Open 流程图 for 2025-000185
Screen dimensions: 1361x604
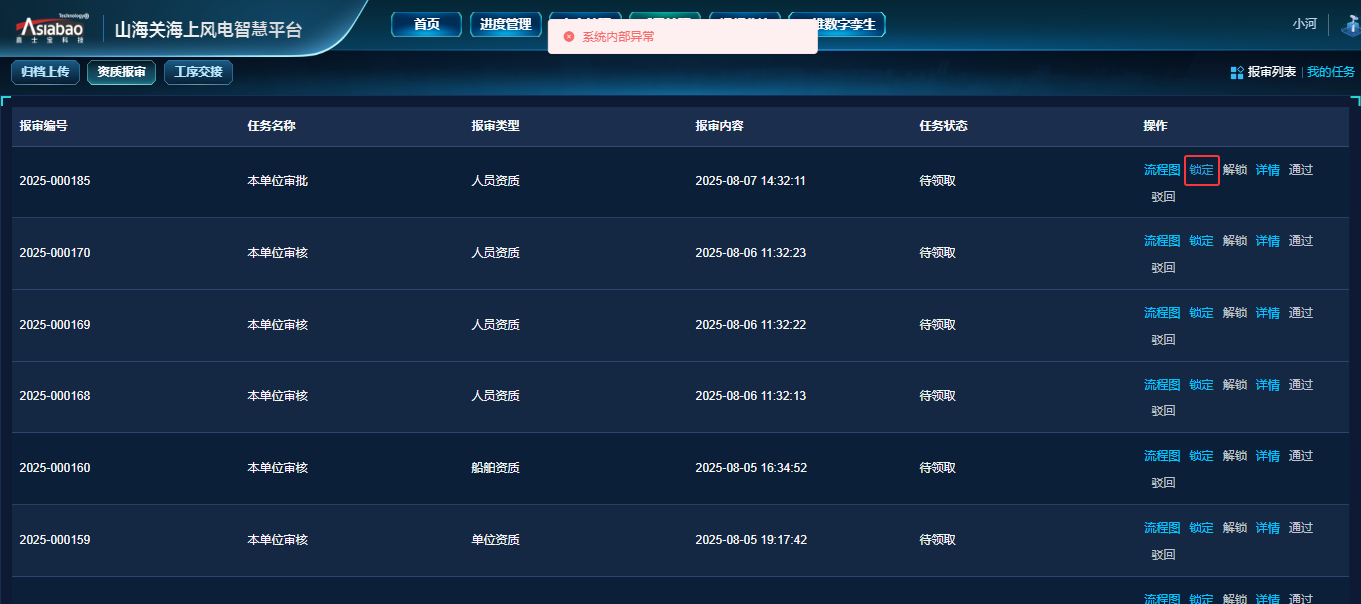[1162, 170]
